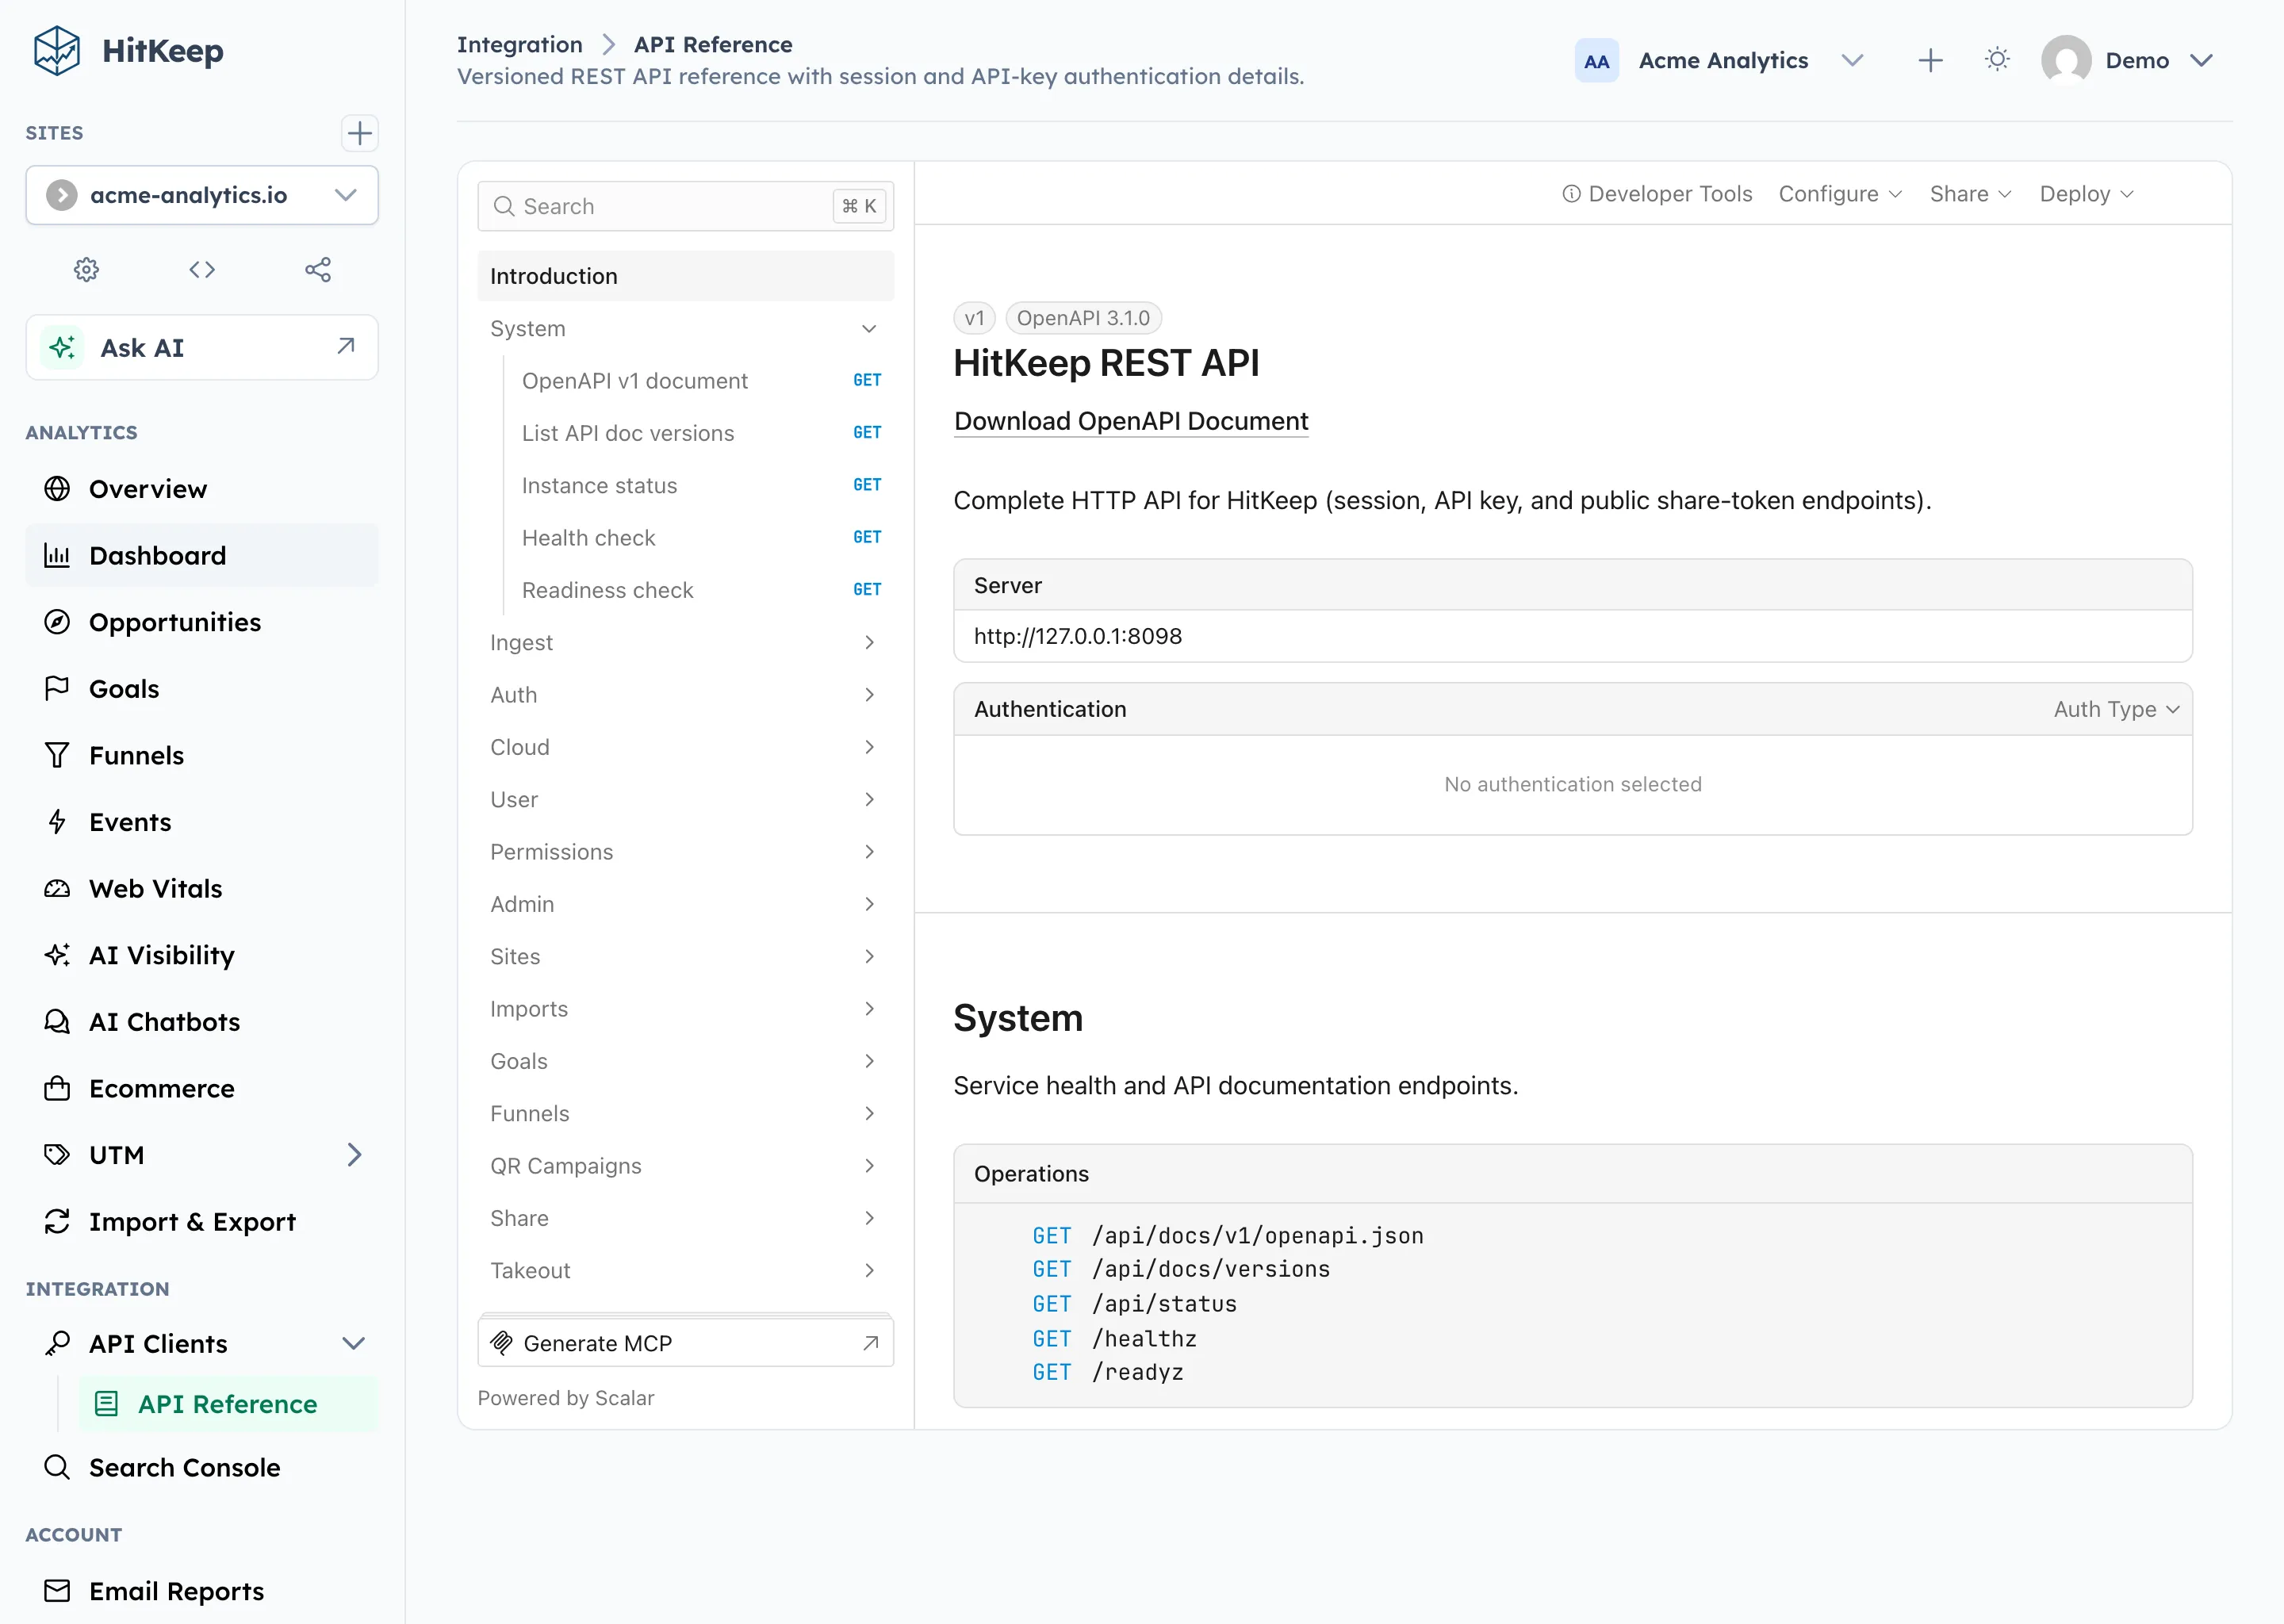Screen dimensions: 2284x1624
Task: Expand the Cloud section
Action: (686, 747)
